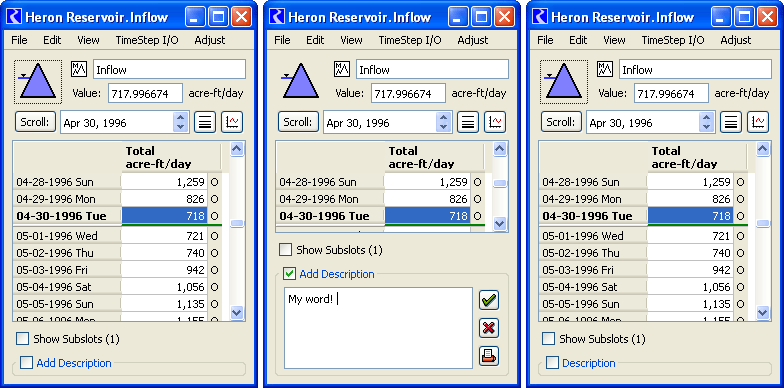Uncheck the checked Add Description checkbox

[289, 274]
